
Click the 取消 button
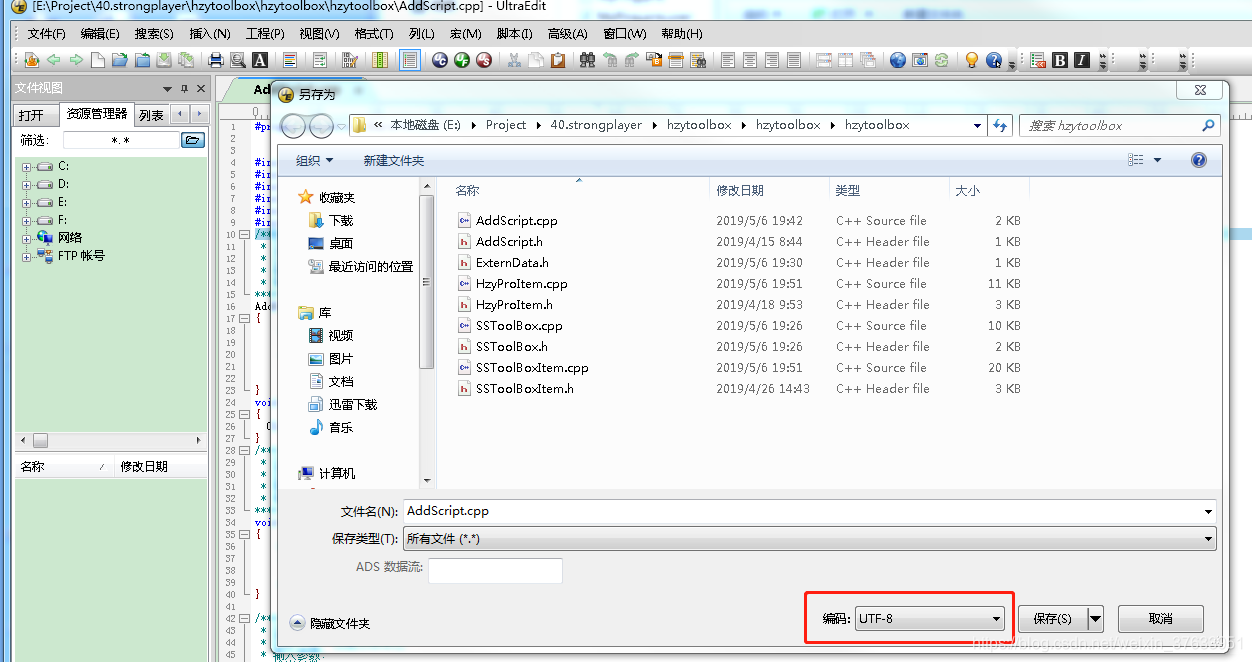point(1160,619)
